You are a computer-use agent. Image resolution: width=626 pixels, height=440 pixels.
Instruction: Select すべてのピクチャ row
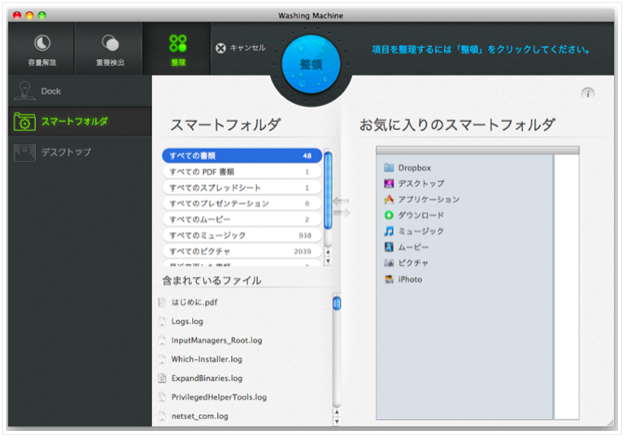click(242, 252)
